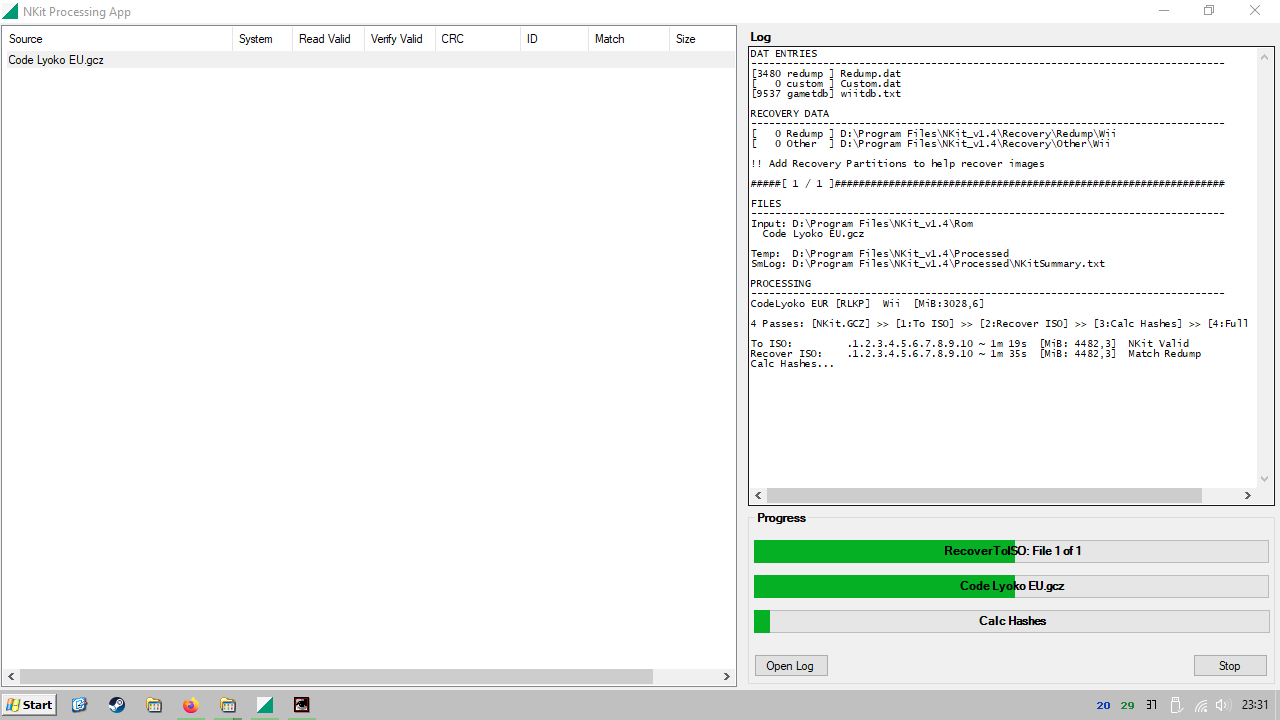Click the Calc Hashes progress bar

tap(1011, 621)
